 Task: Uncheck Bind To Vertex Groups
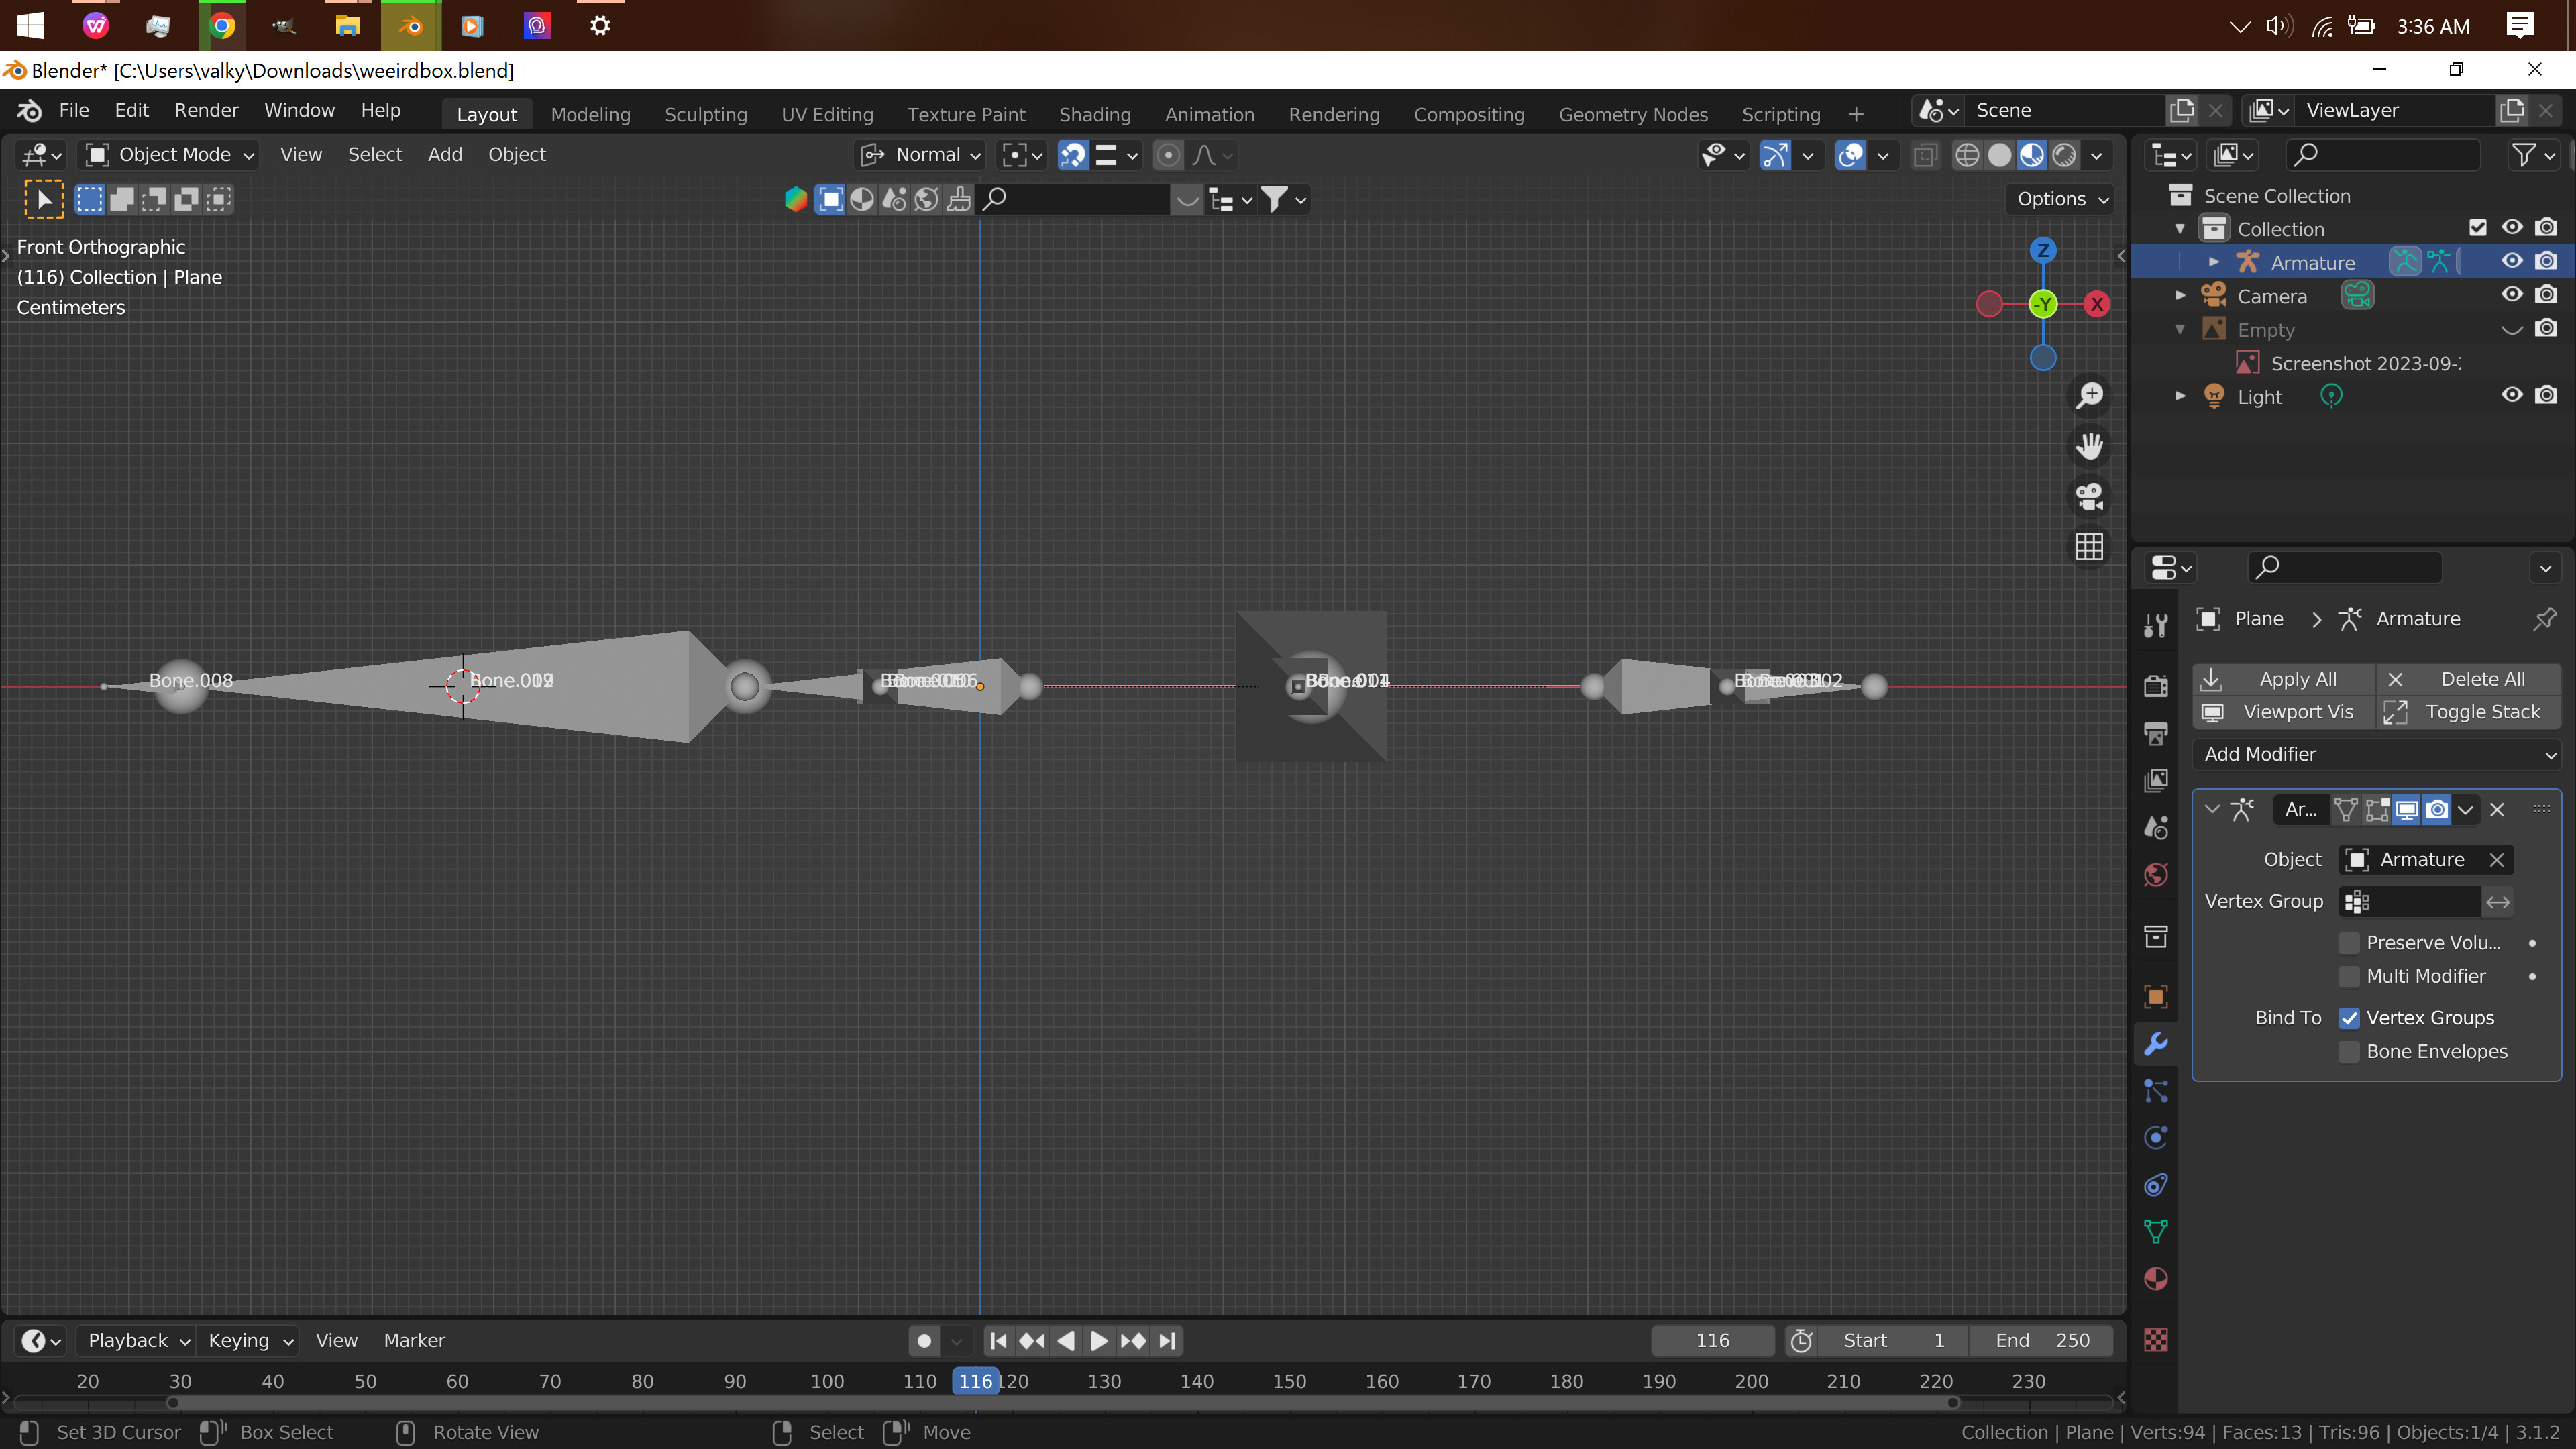coord(2349,1018)
